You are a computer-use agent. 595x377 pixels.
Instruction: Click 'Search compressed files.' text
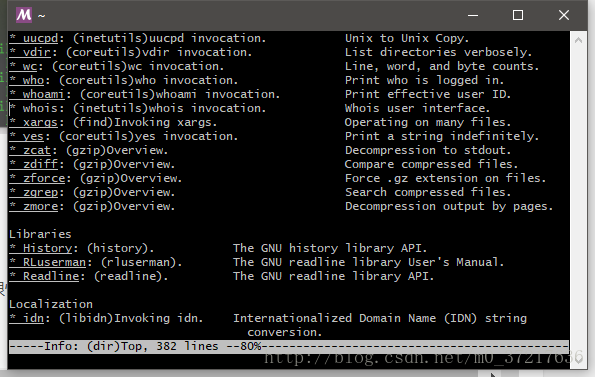coord(428,193)
